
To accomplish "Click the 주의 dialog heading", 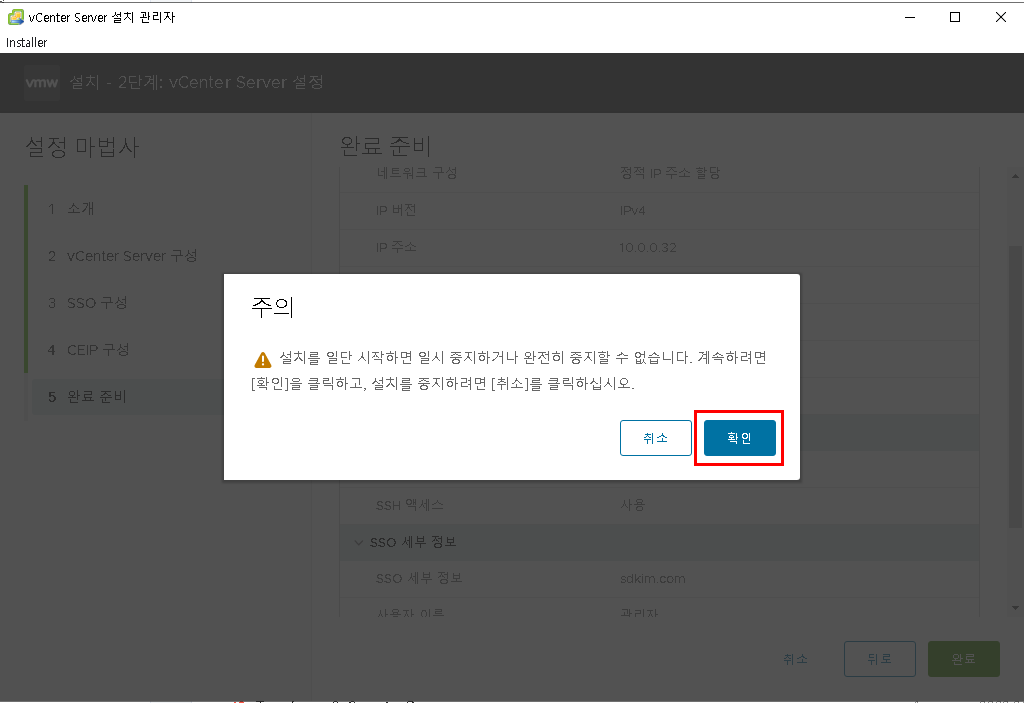I will tap(272, 306).
